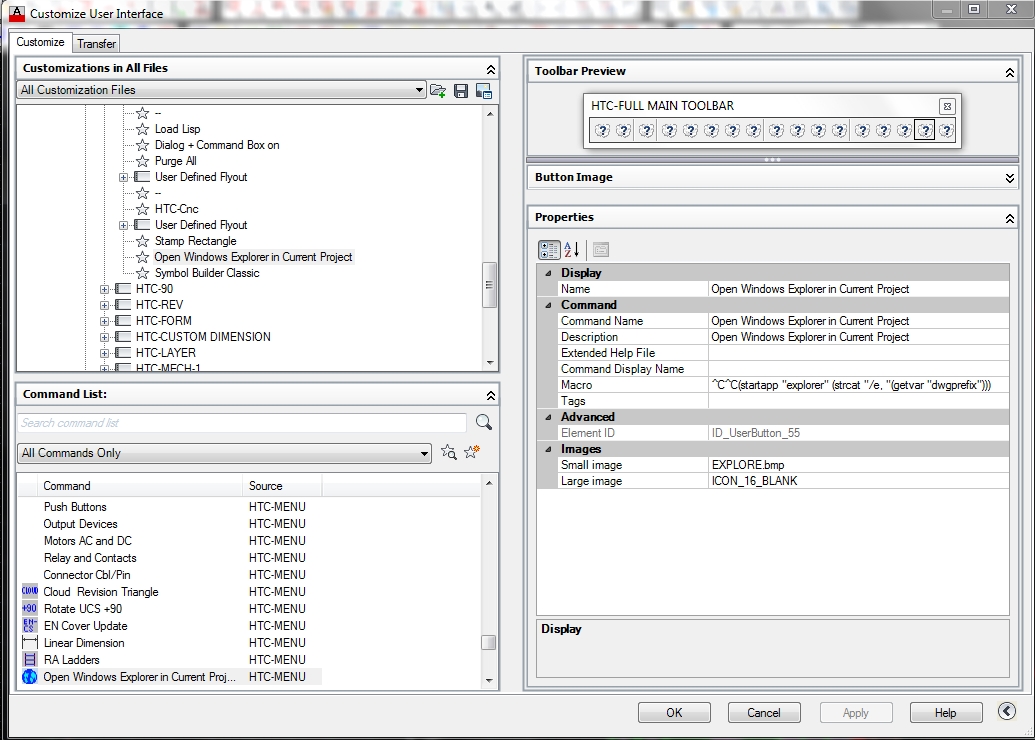
Task: Select Dialog + Command Box on item
Action: point(217,145)
